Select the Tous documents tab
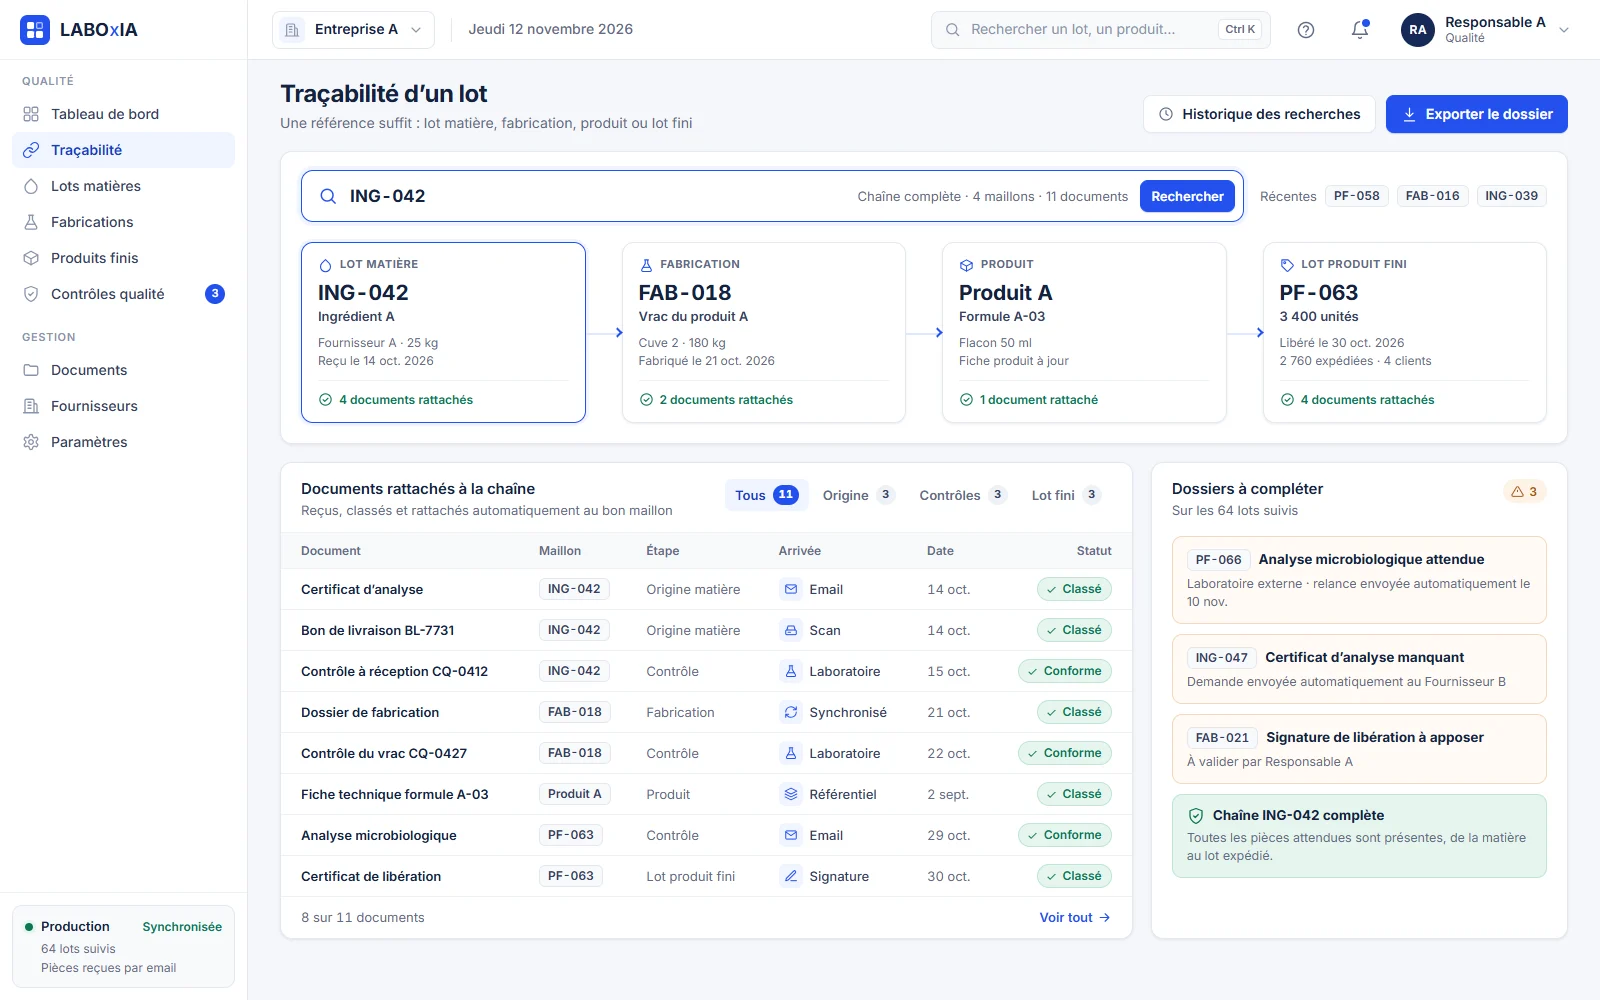The image size is (1600, 1000). [x=766, y=495]
